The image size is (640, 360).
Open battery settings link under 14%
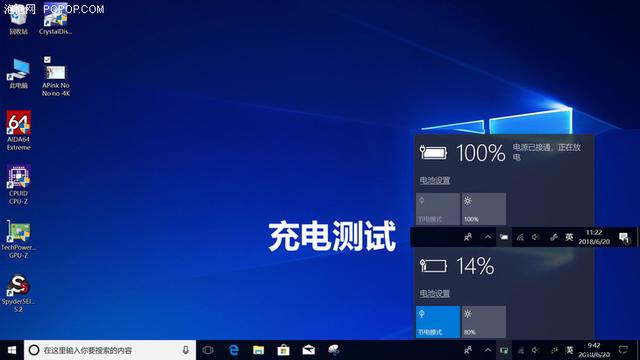click(435, 293)
